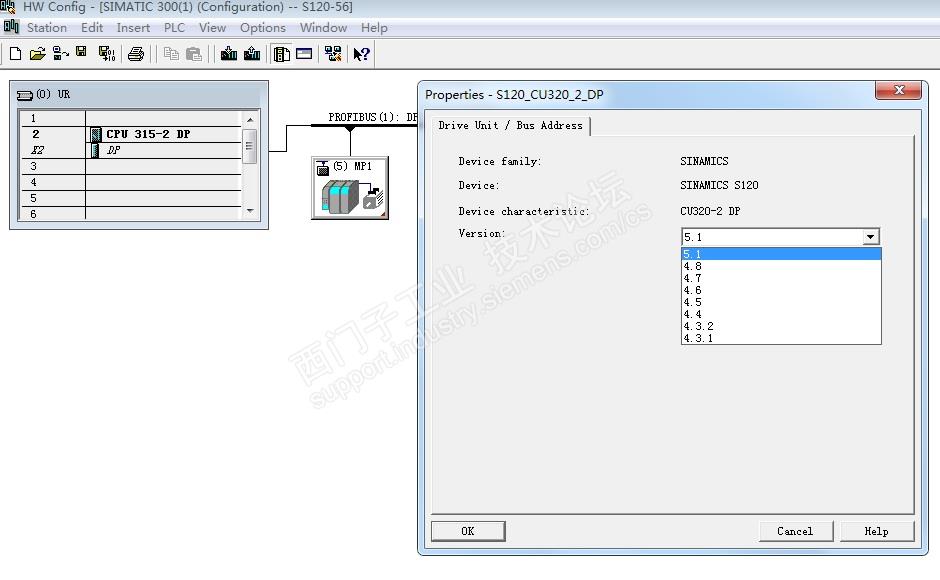Screen dimensions: 940x580
Task: Open the PLC menu
Action: 174,28
